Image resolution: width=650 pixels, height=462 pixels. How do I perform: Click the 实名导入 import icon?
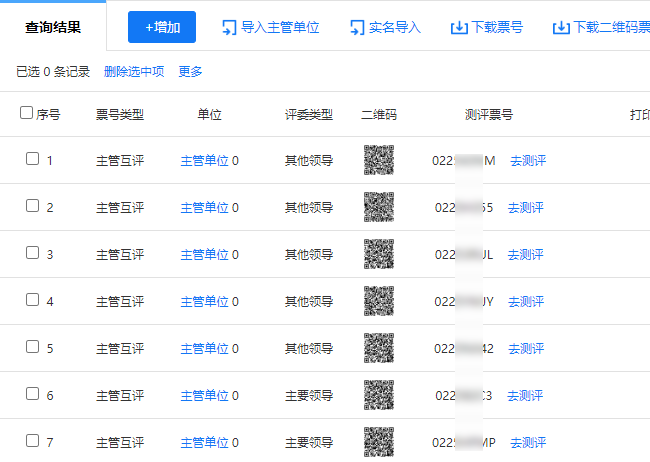pos(357,28)
